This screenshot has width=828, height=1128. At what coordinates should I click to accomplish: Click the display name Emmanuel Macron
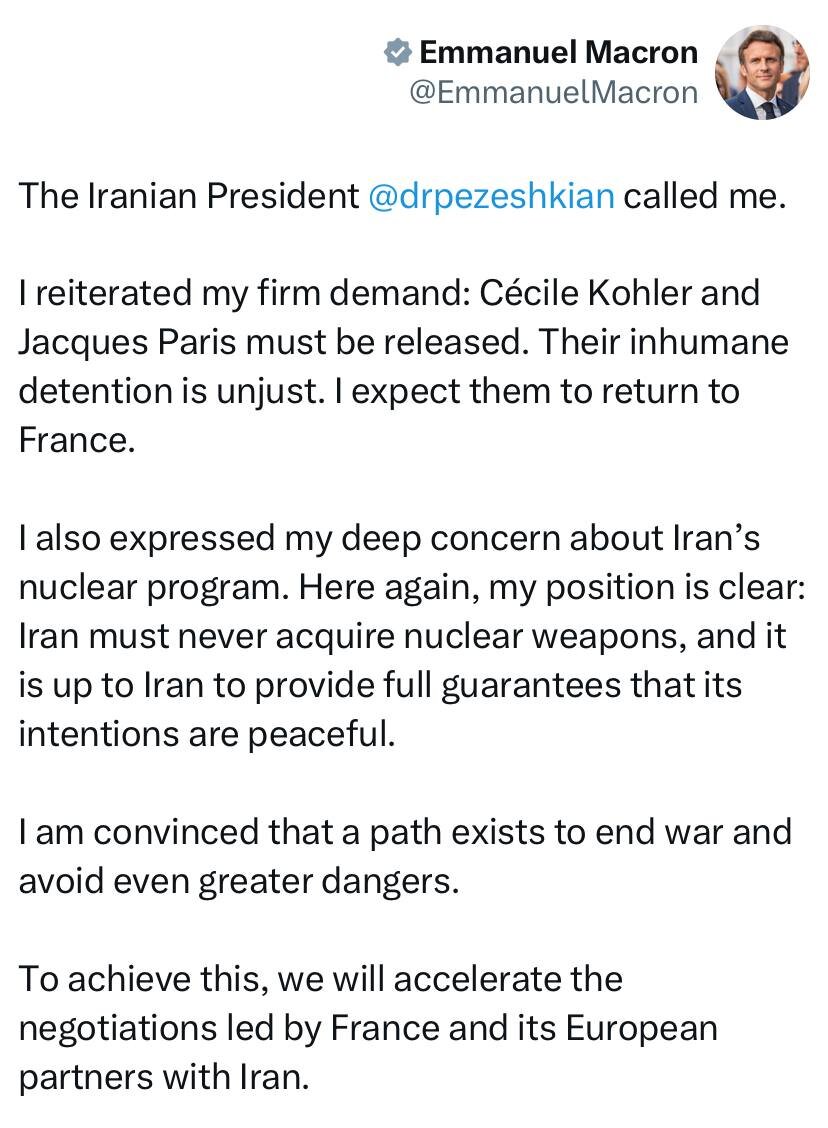558,53
